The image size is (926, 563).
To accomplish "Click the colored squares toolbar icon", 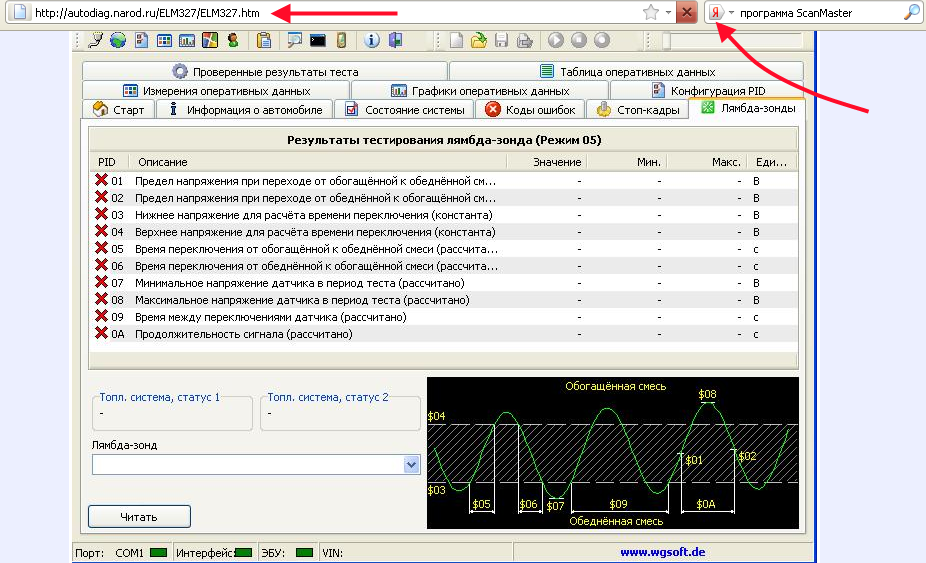I will click(x=210, y=40).
